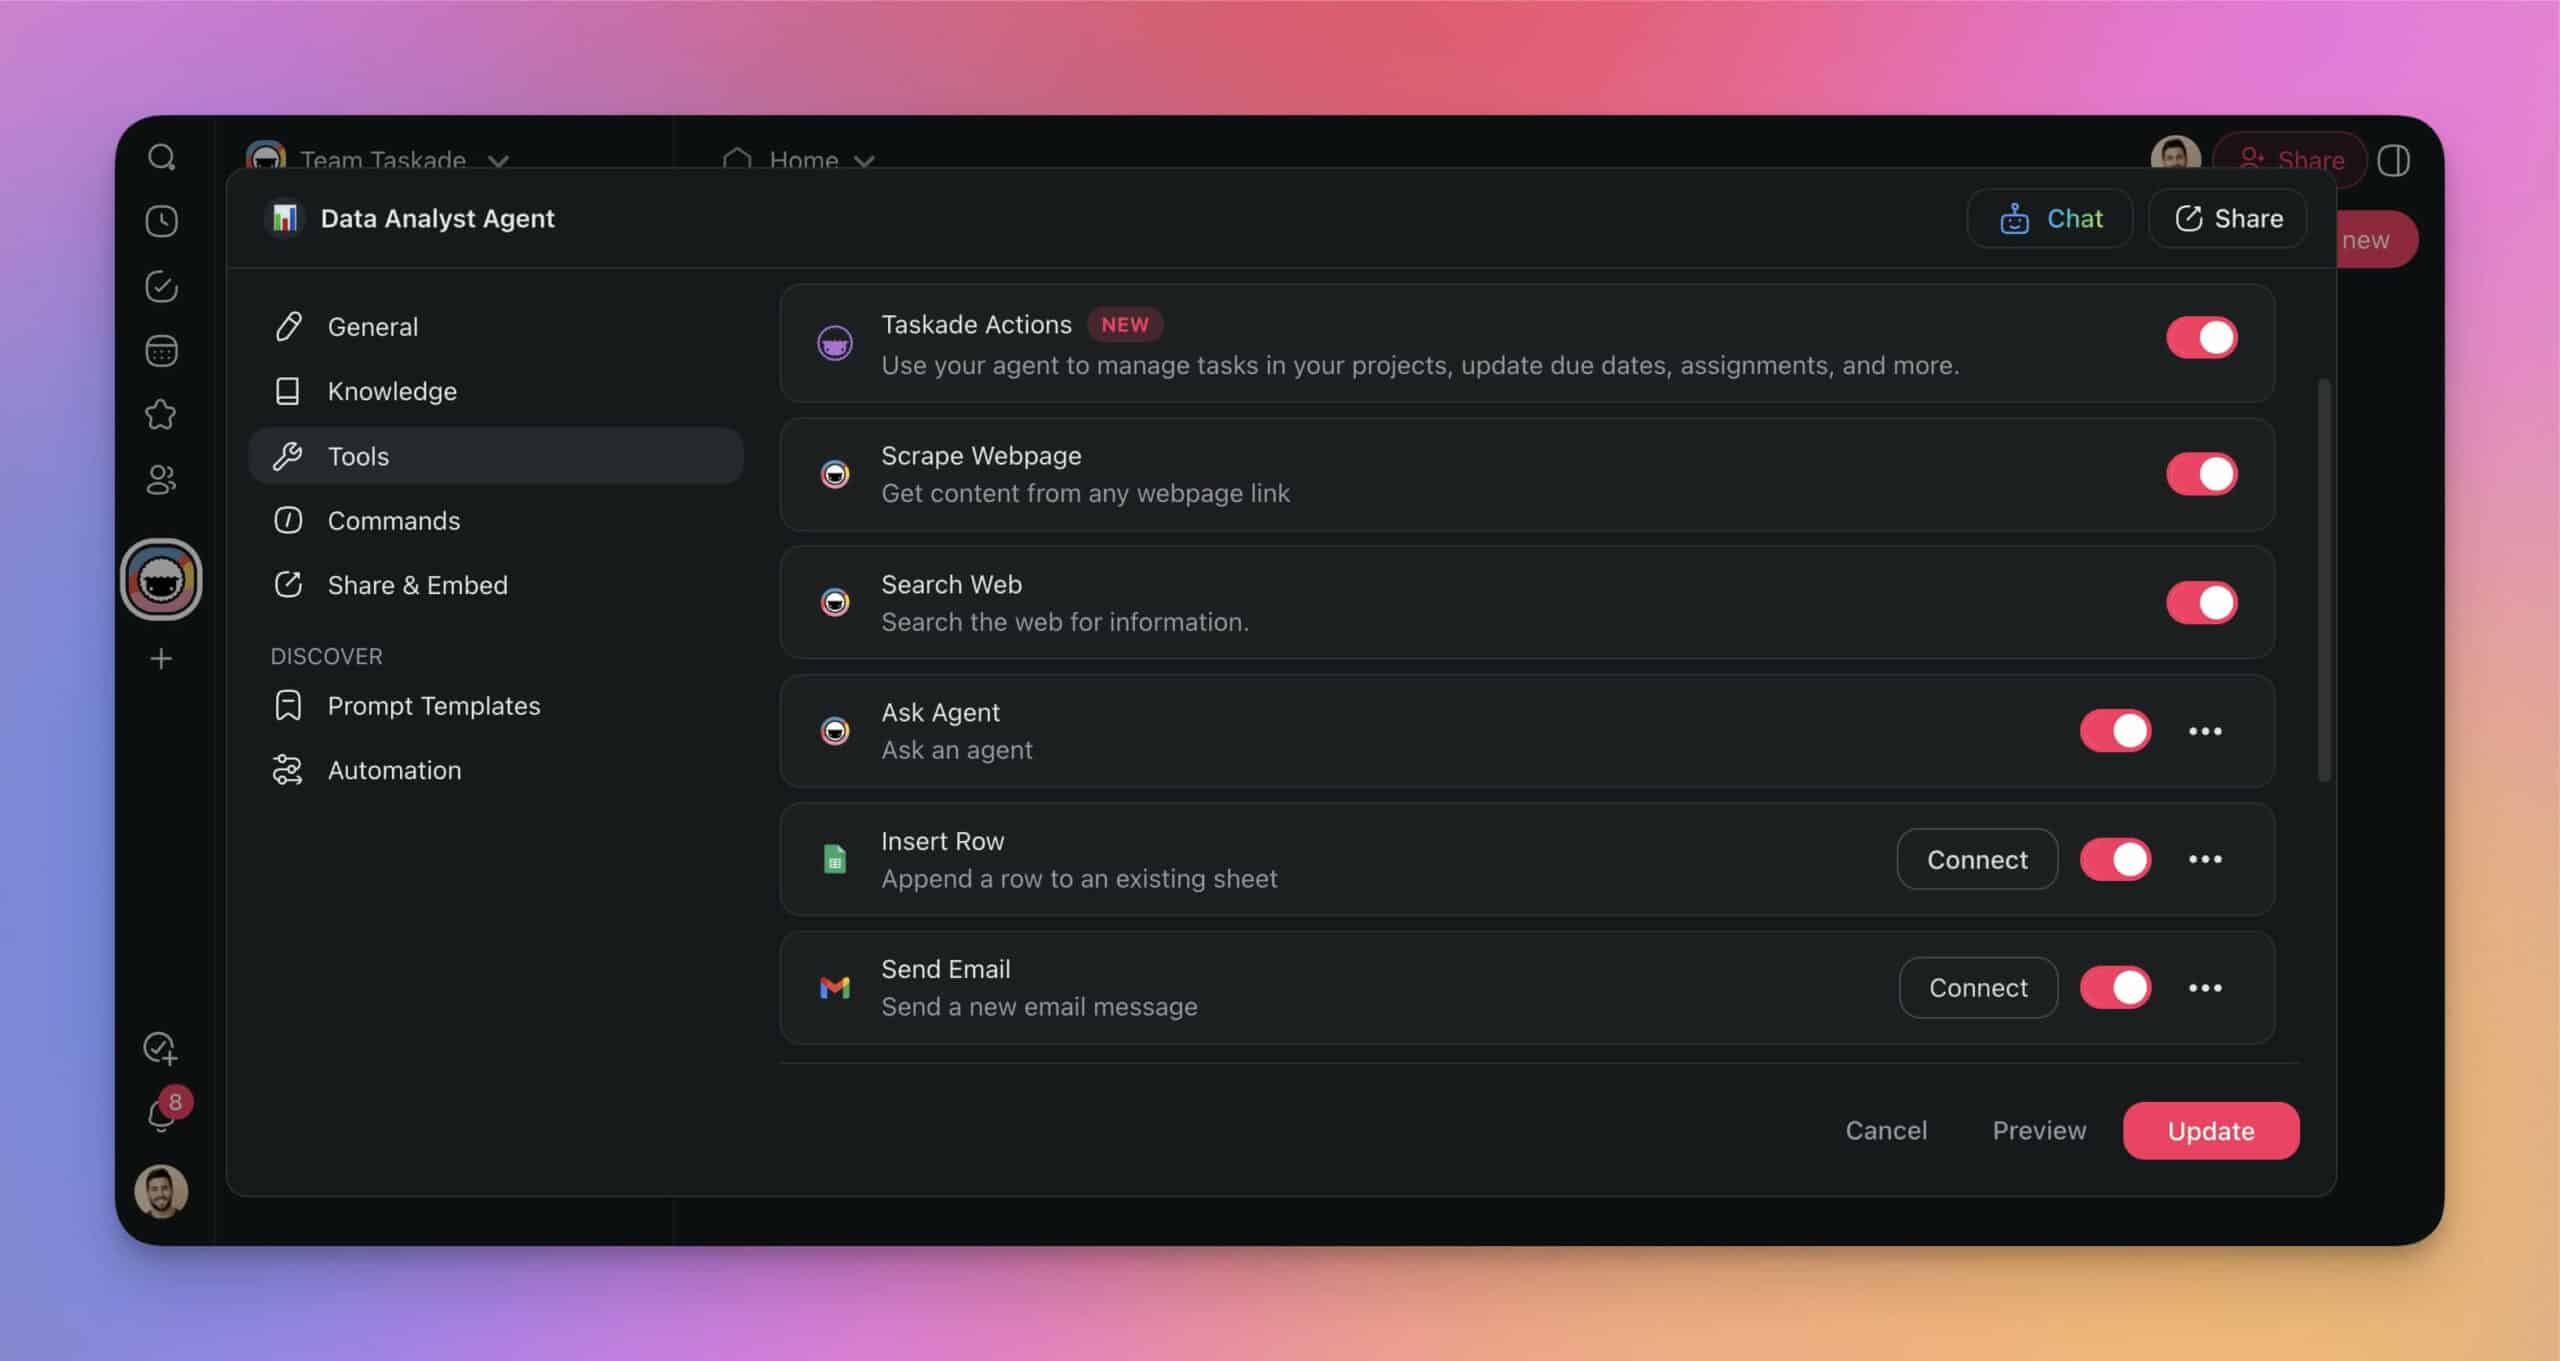
Task: Click the Automation discovery option
Action: (x=394, y=769)
